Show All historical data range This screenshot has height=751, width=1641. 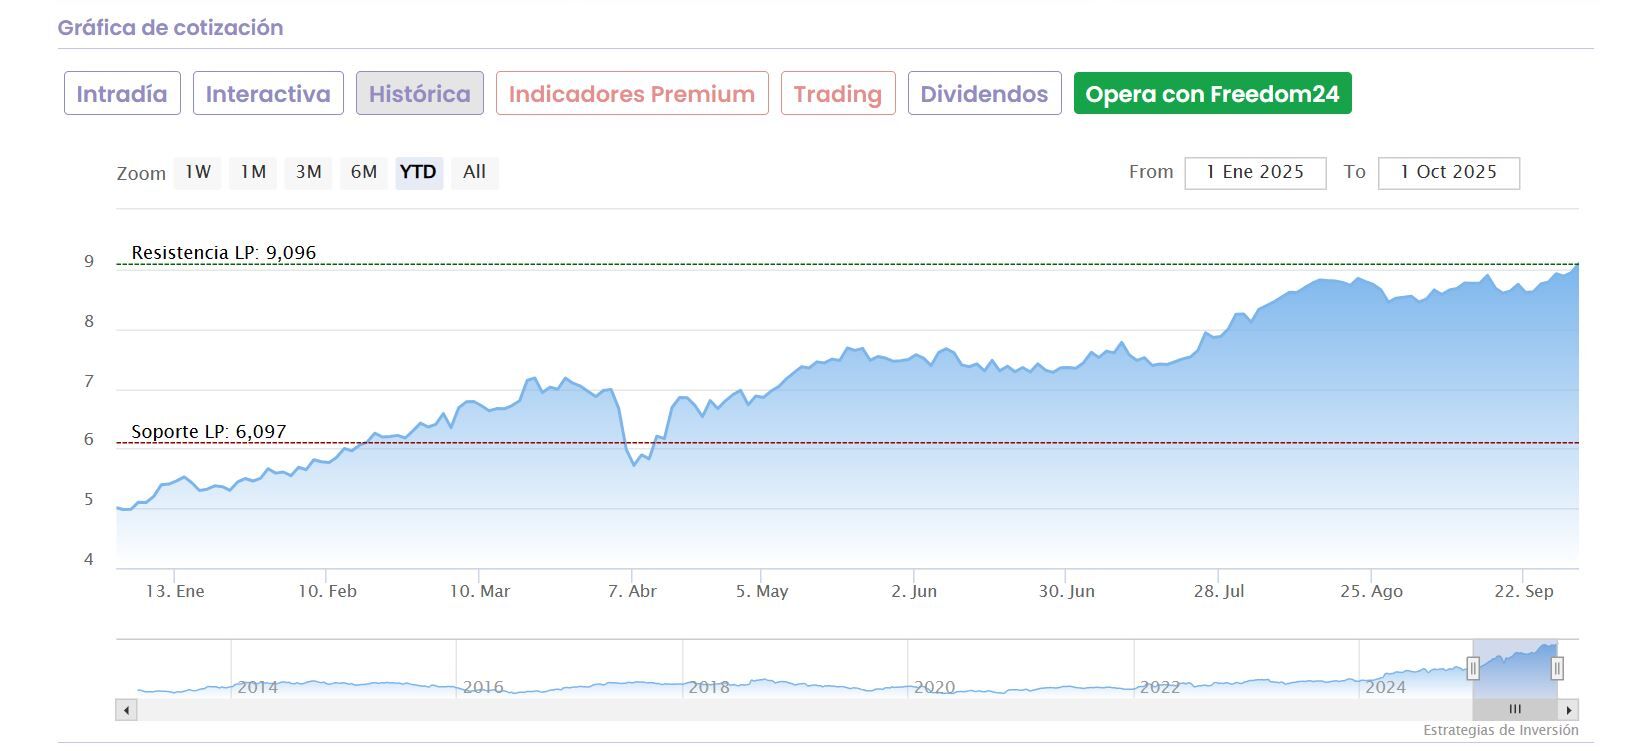(x=474, y=172)
